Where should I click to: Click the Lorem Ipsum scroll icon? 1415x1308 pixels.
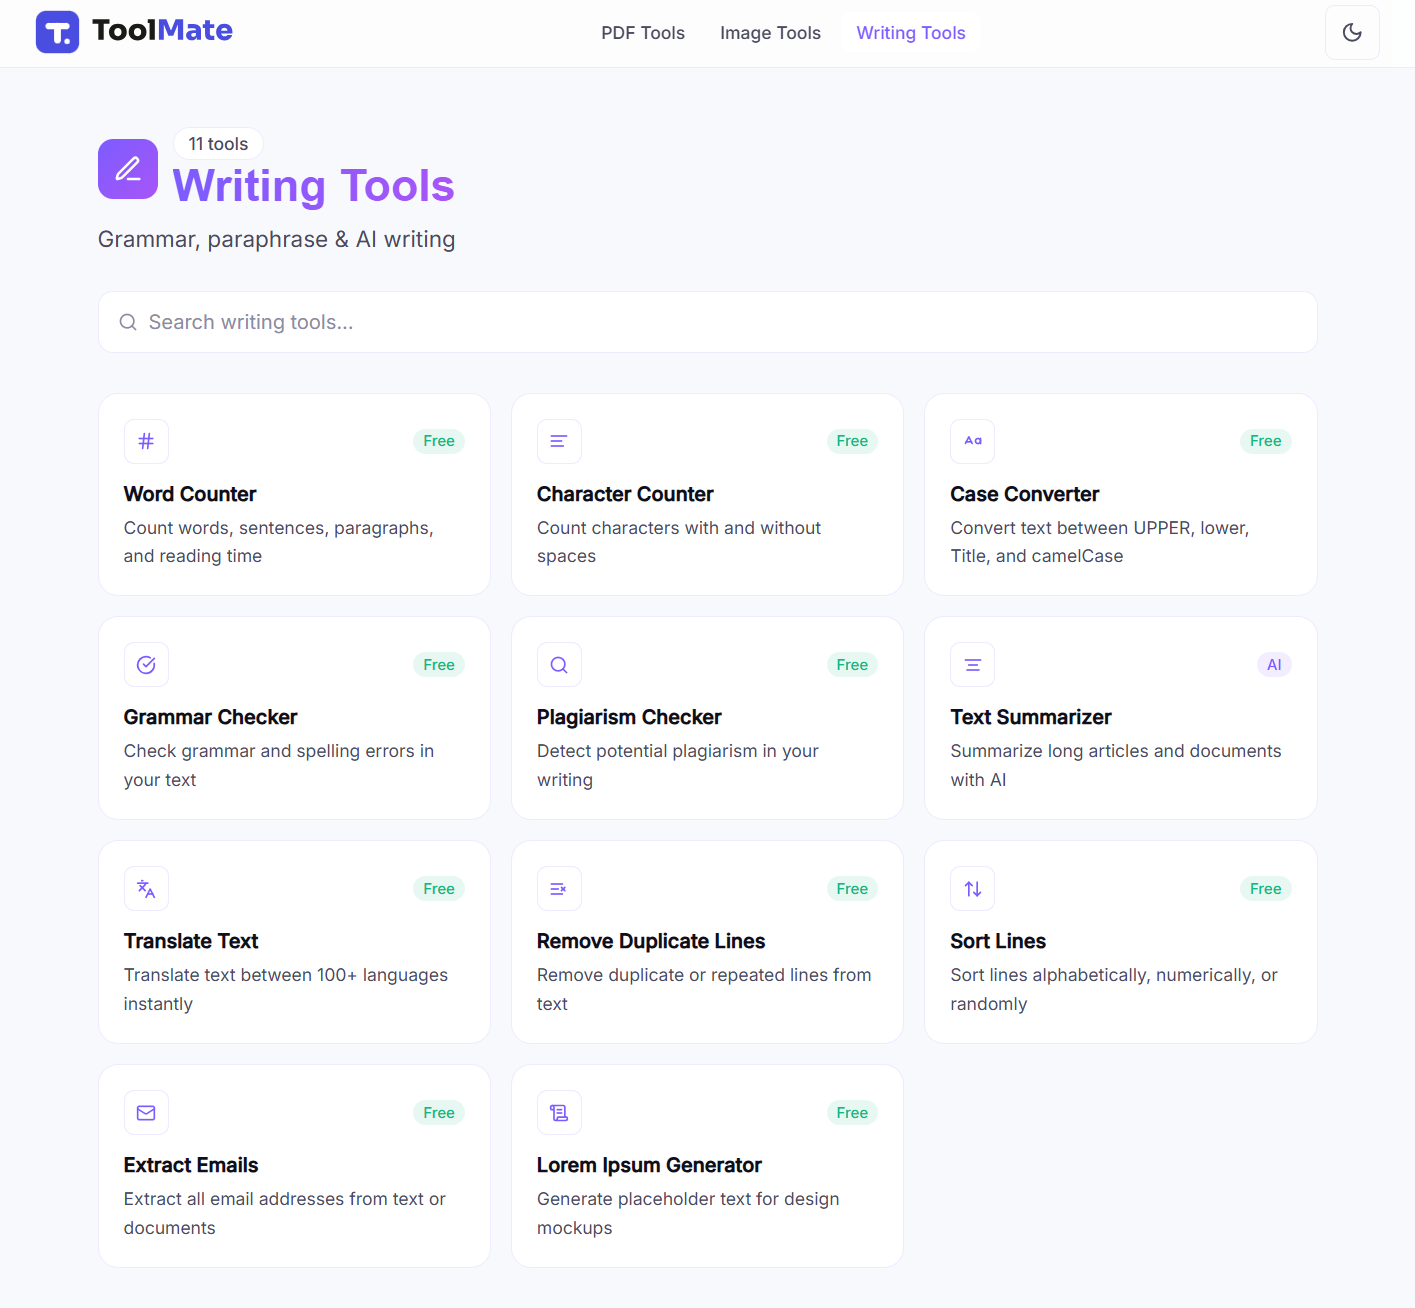click(559, 1113)
